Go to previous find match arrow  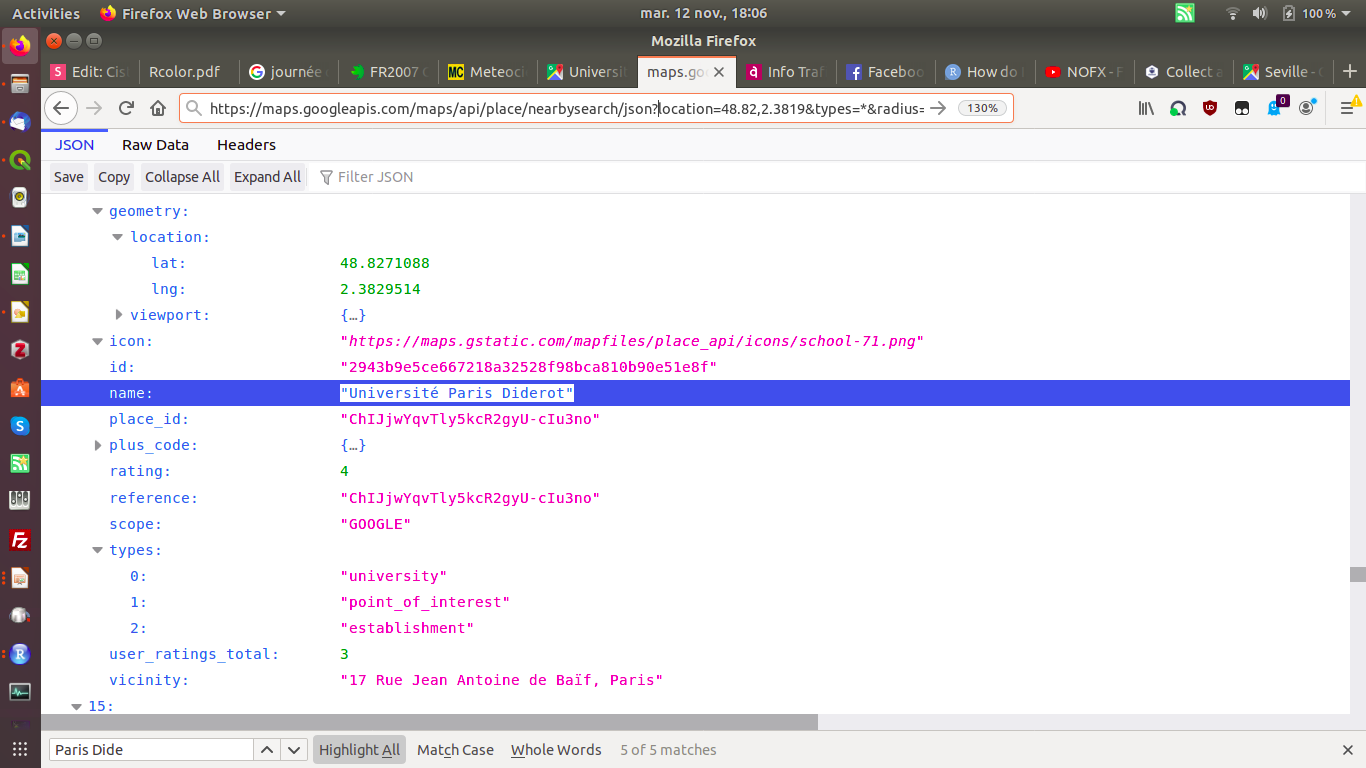[x=267, y=750]
